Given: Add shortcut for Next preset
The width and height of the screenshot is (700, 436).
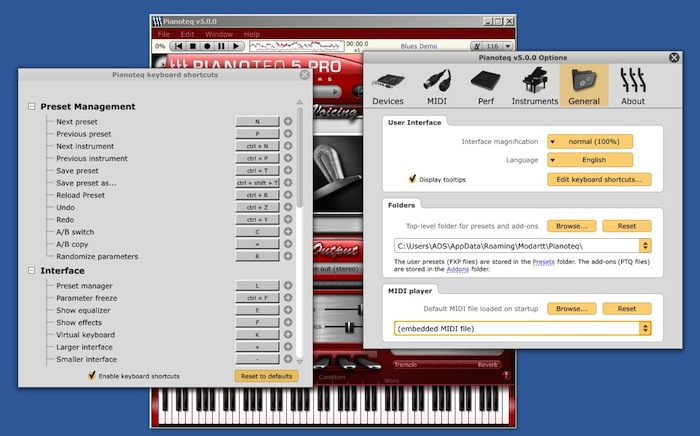Looking at the screenshot, I should point(288,121).
